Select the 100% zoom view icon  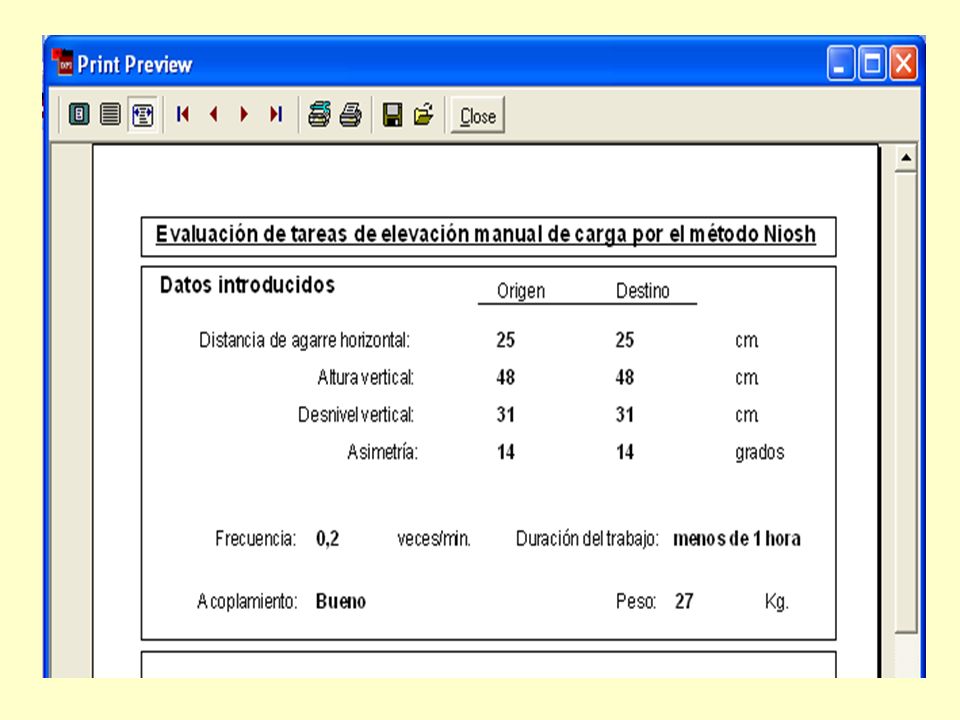[110, 114]
